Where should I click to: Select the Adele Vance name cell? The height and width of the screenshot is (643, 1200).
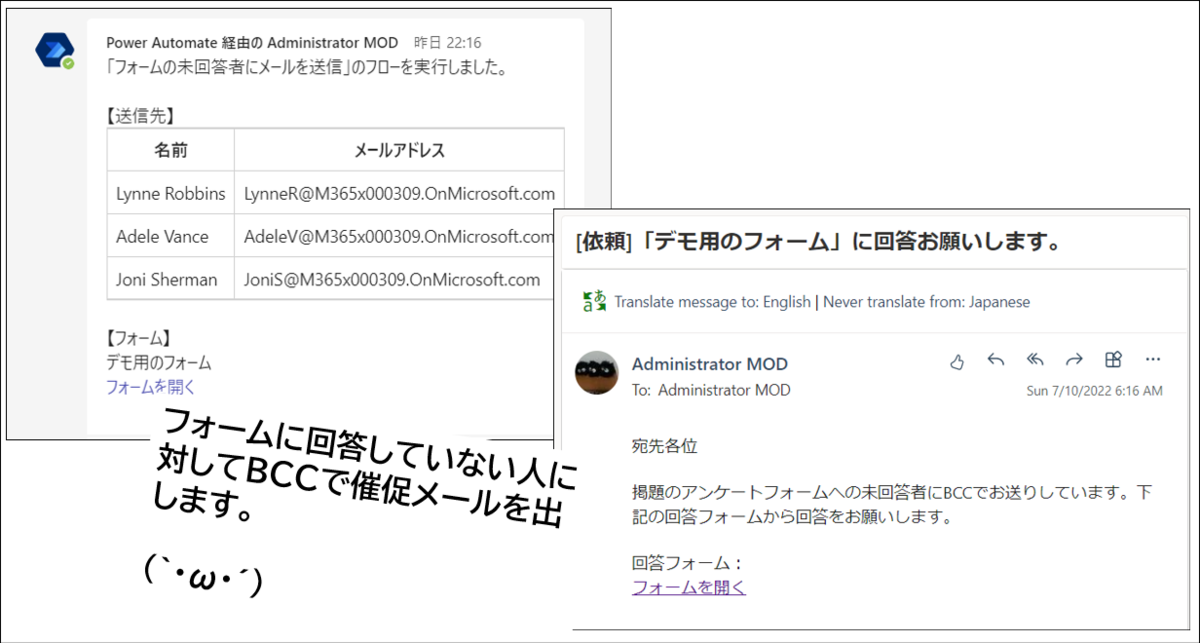coord(171,237)
